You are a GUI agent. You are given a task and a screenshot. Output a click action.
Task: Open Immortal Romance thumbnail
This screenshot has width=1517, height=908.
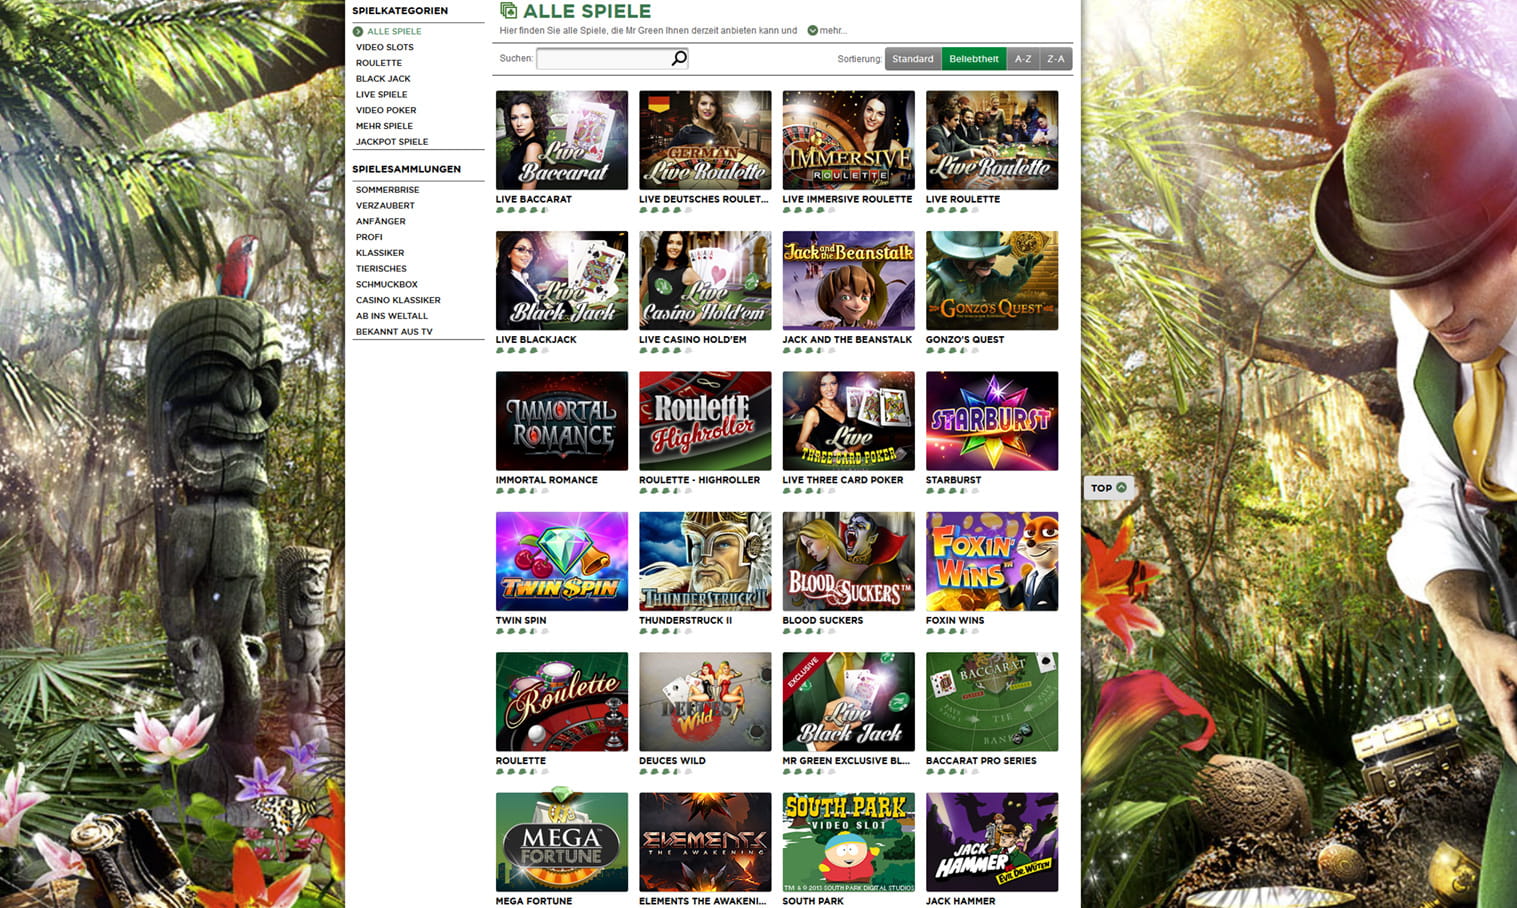[562, 421]
